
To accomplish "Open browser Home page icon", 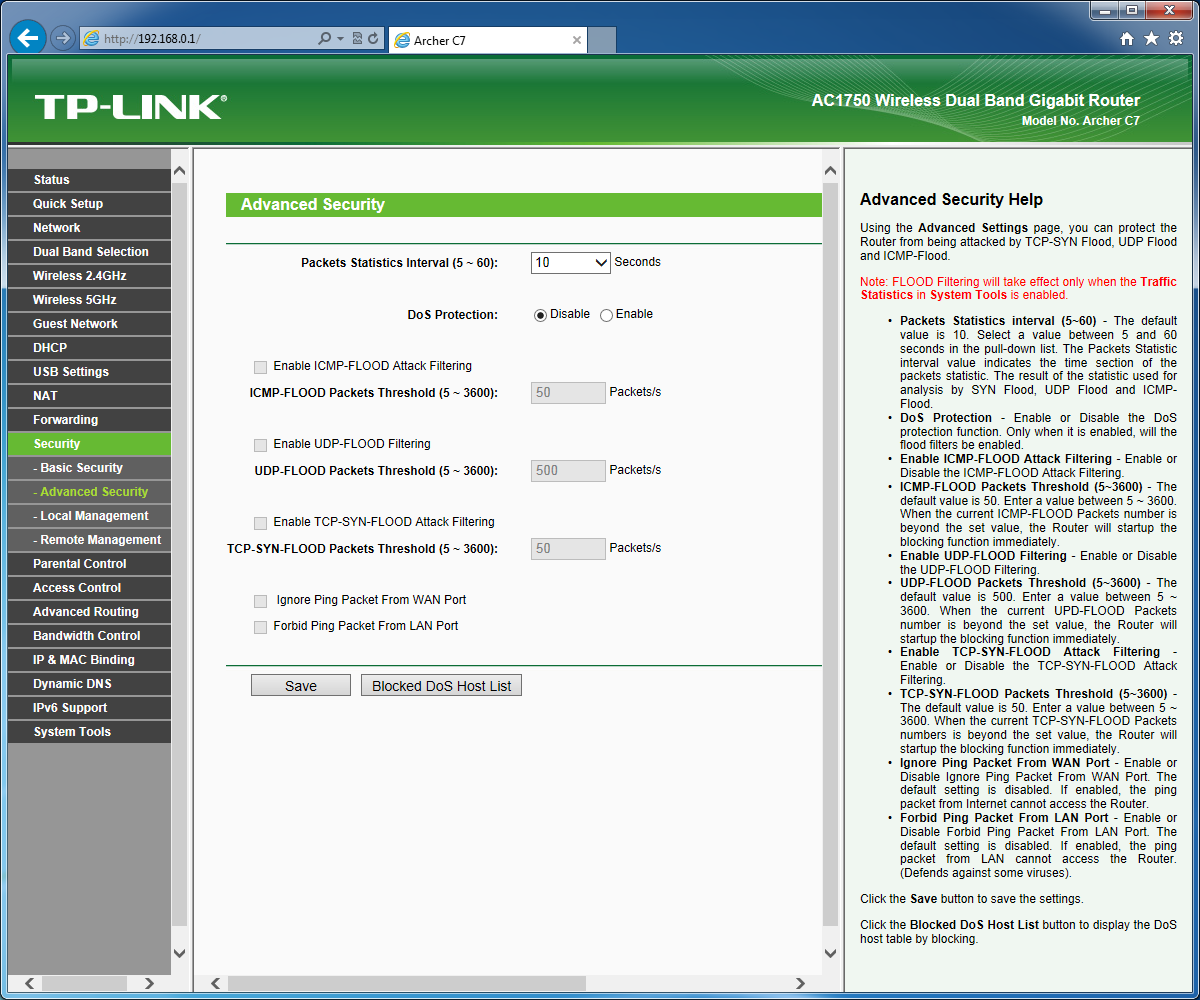I will (1127, 39).
